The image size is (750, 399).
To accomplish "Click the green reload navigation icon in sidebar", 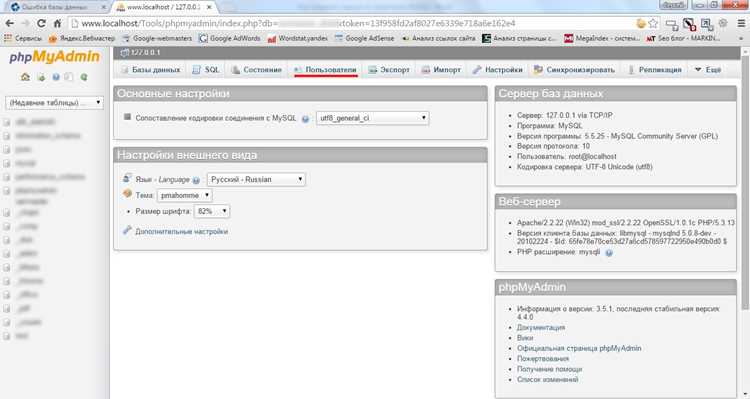I will [84, 77].
